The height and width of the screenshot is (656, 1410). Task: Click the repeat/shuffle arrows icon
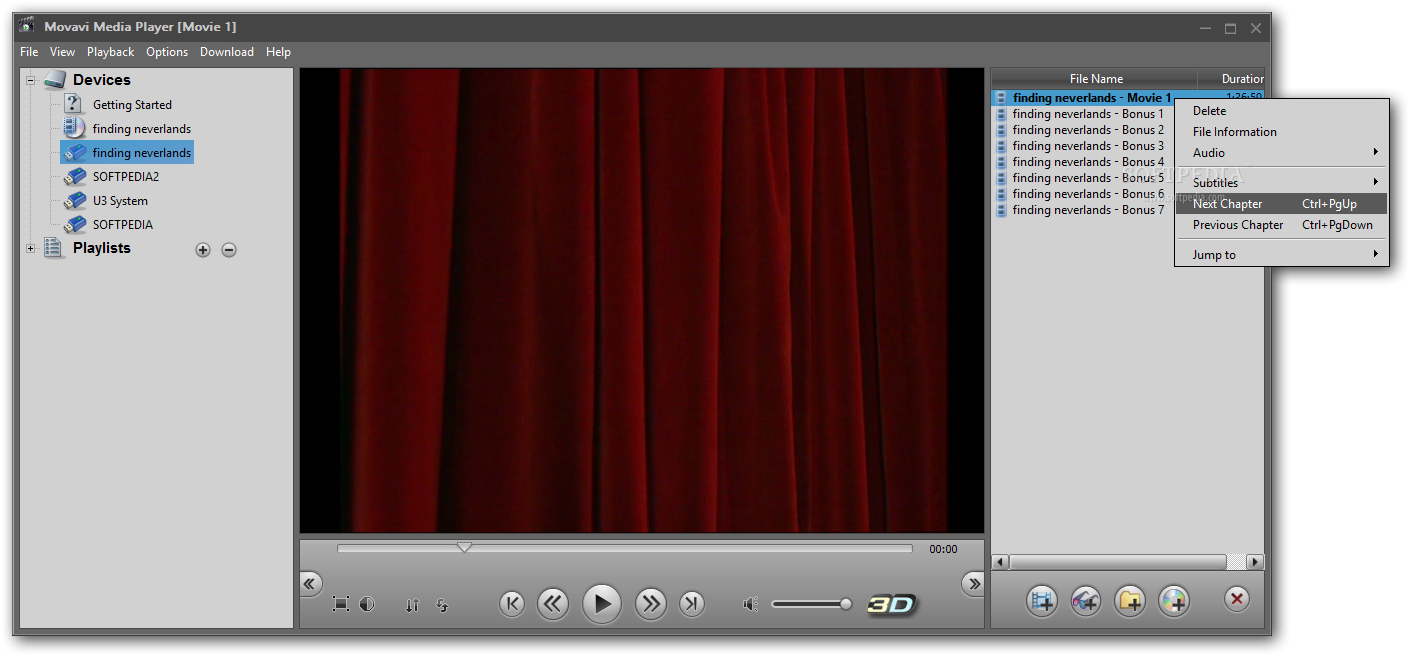coord(442,605)
